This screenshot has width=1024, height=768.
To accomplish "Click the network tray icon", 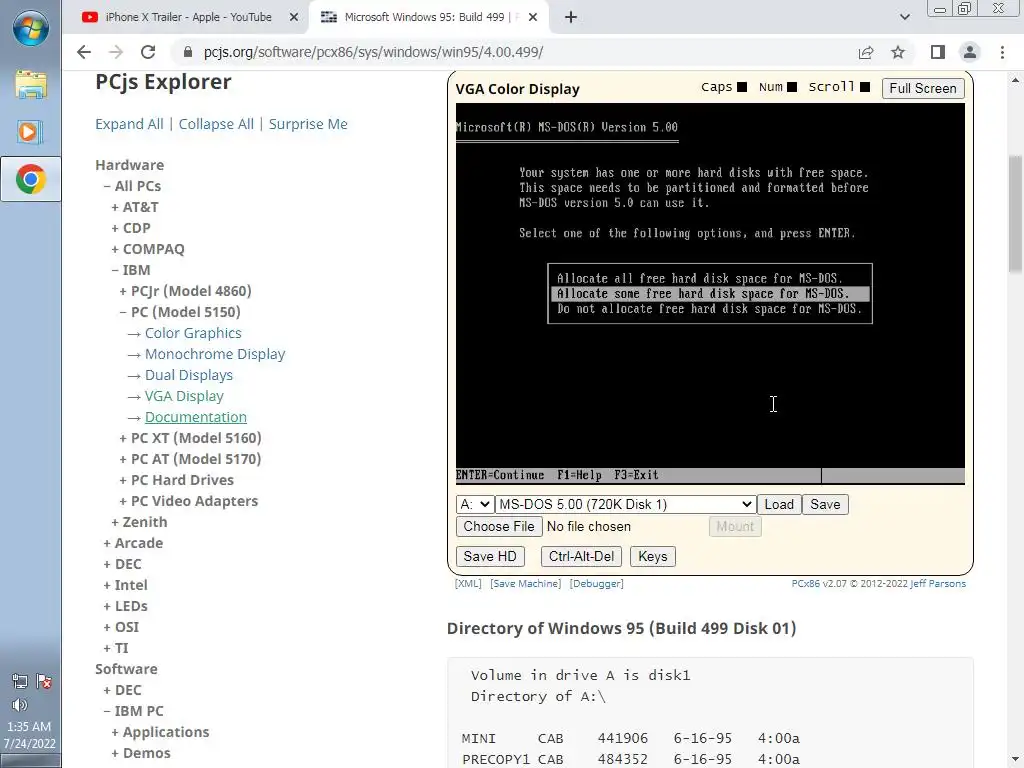I will coord(20,682).
